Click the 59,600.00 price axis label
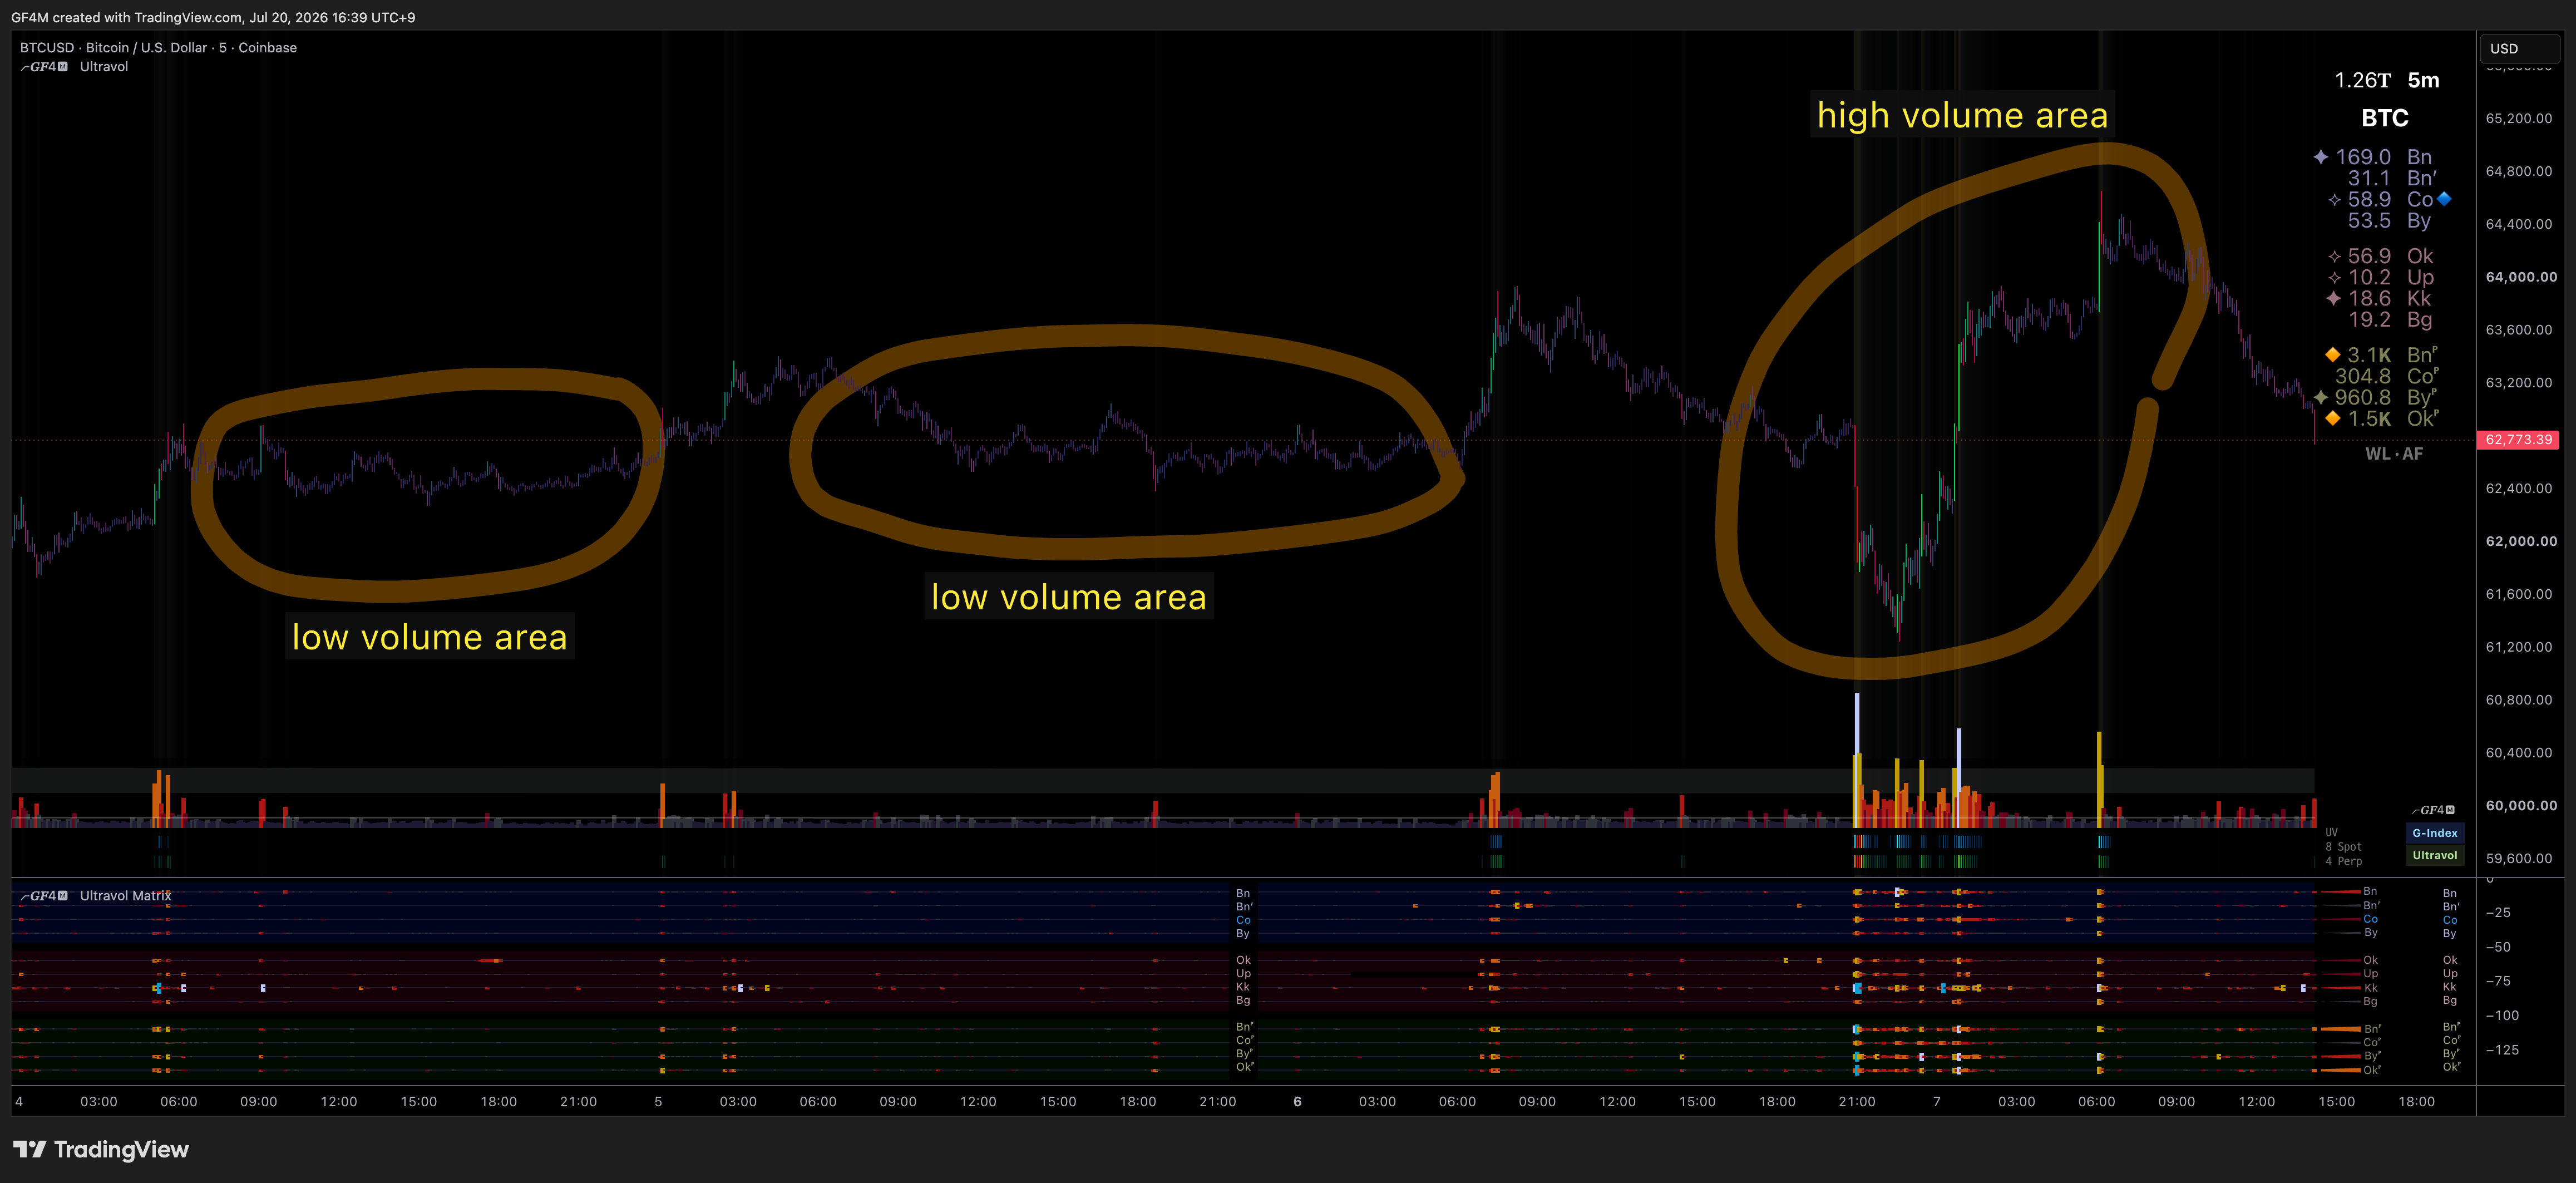 coord(2518,858)
